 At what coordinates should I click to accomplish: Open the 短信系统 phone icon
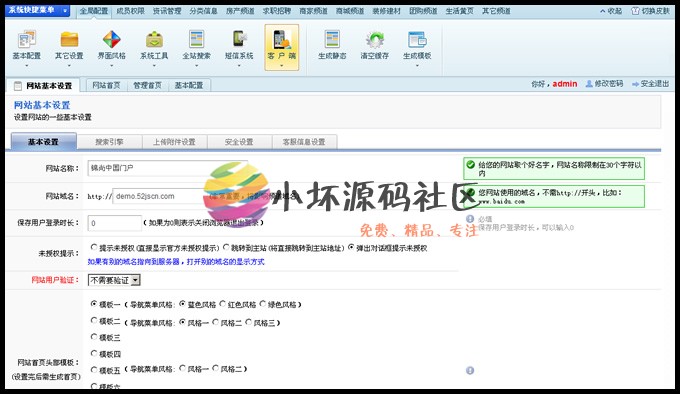[x=239, y=39]
